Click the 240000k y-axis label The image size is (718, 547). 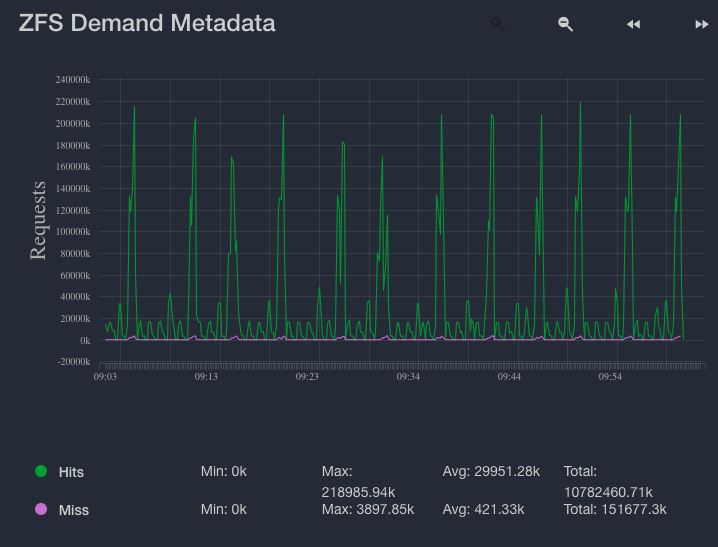click(73, 80)
